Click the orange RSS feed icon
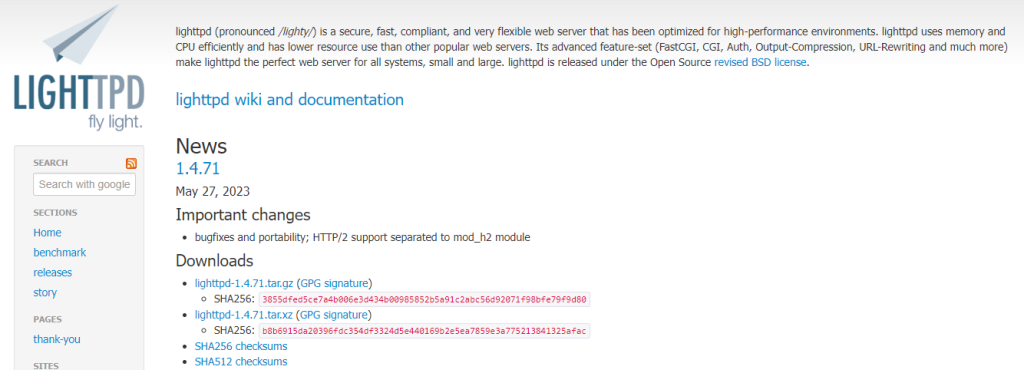 [131, 163]
